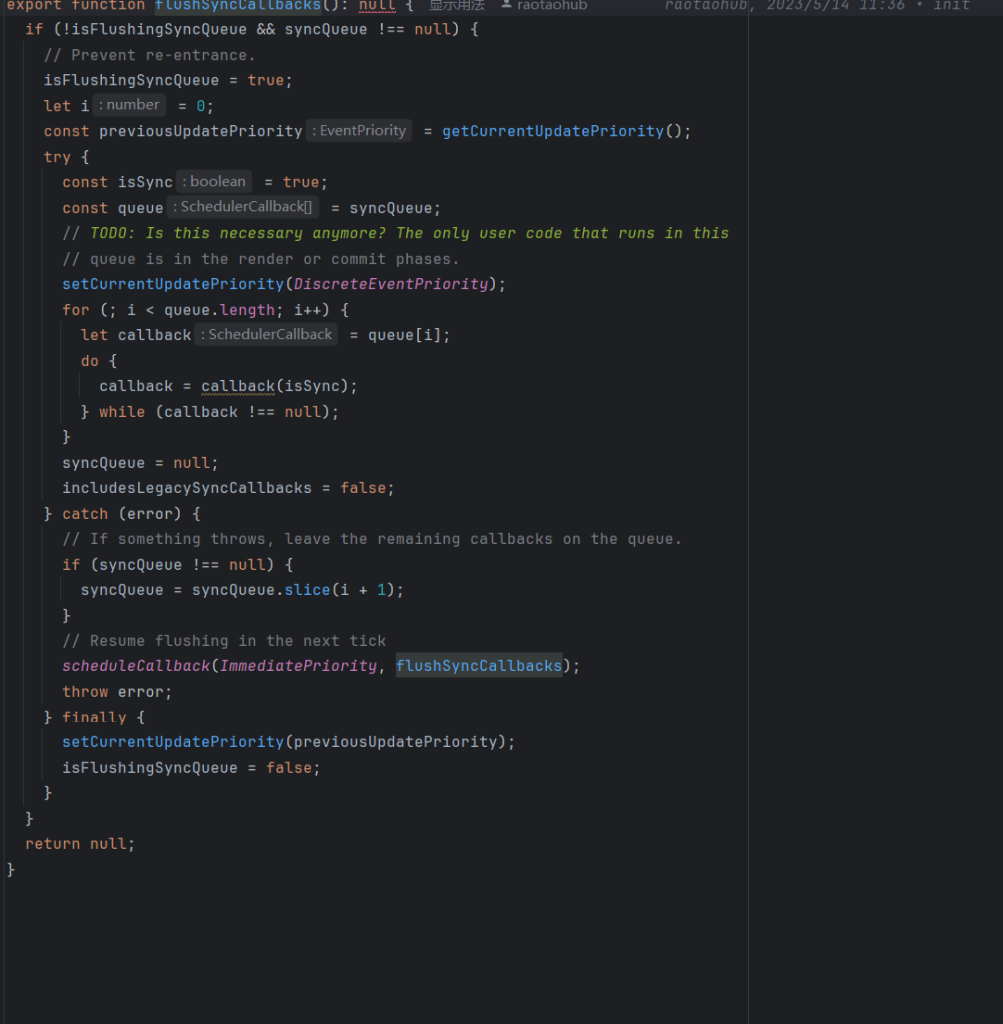Image resolution: width=1003 pixels, height=1024 pixels.
Task: Click the return null statement
Action: point(78,843)
